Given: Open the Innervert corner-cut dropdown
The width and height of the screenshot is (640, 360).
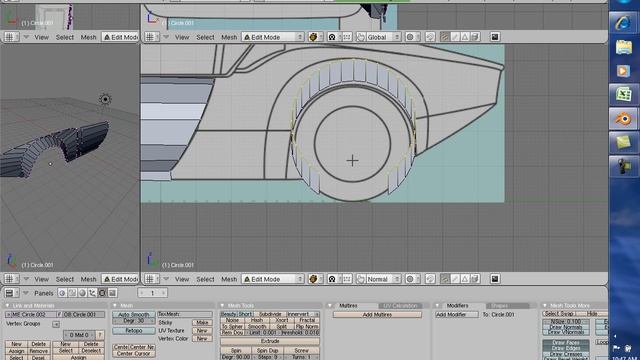Looking at the screenshot, I should 303,314.
